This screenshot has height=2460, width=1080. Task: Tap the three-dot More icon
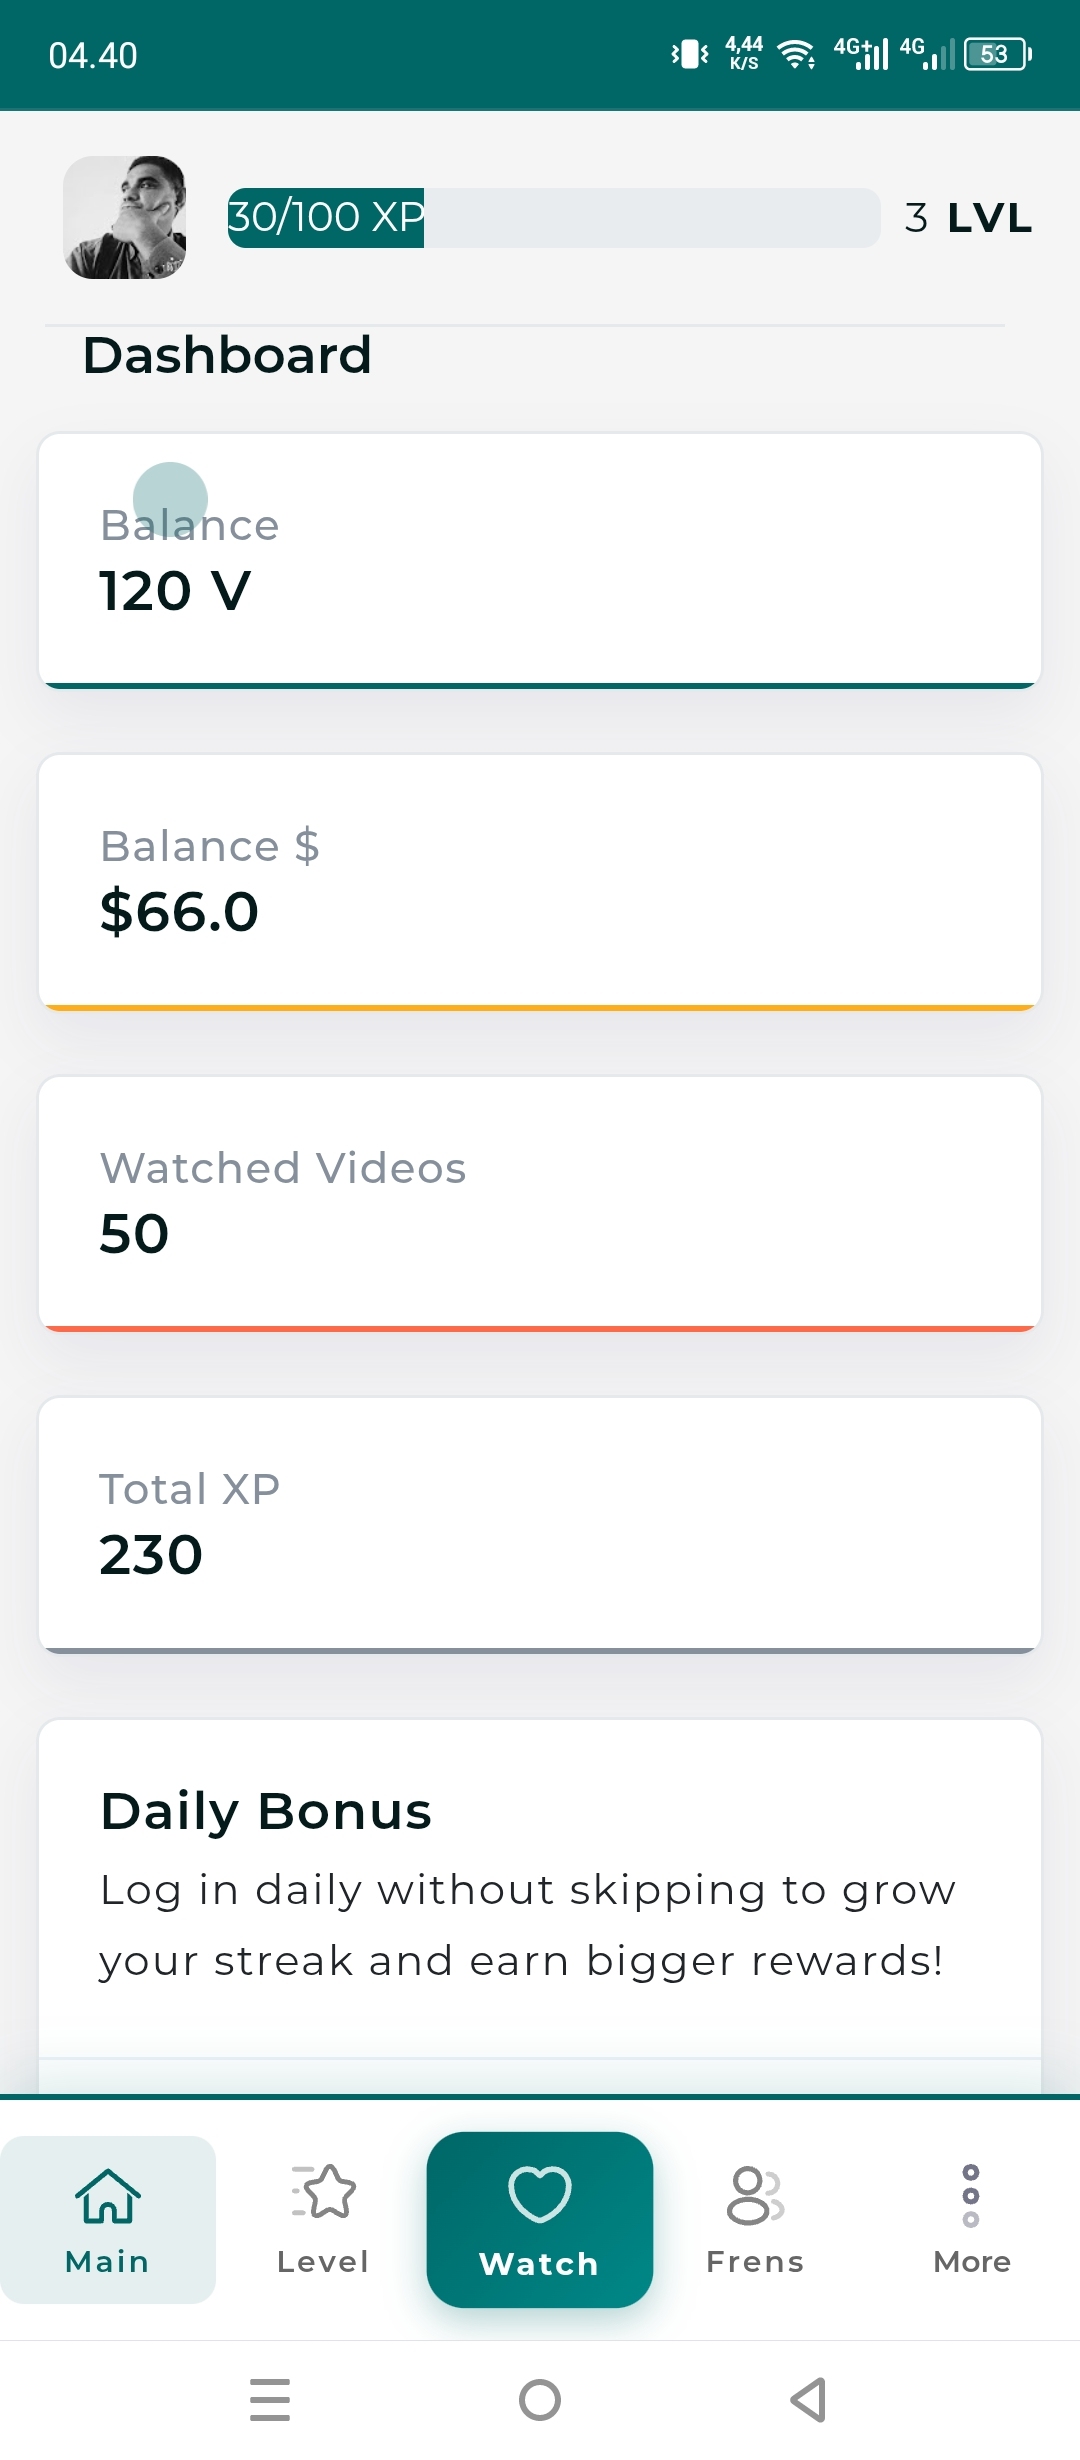pos(970,2195)
